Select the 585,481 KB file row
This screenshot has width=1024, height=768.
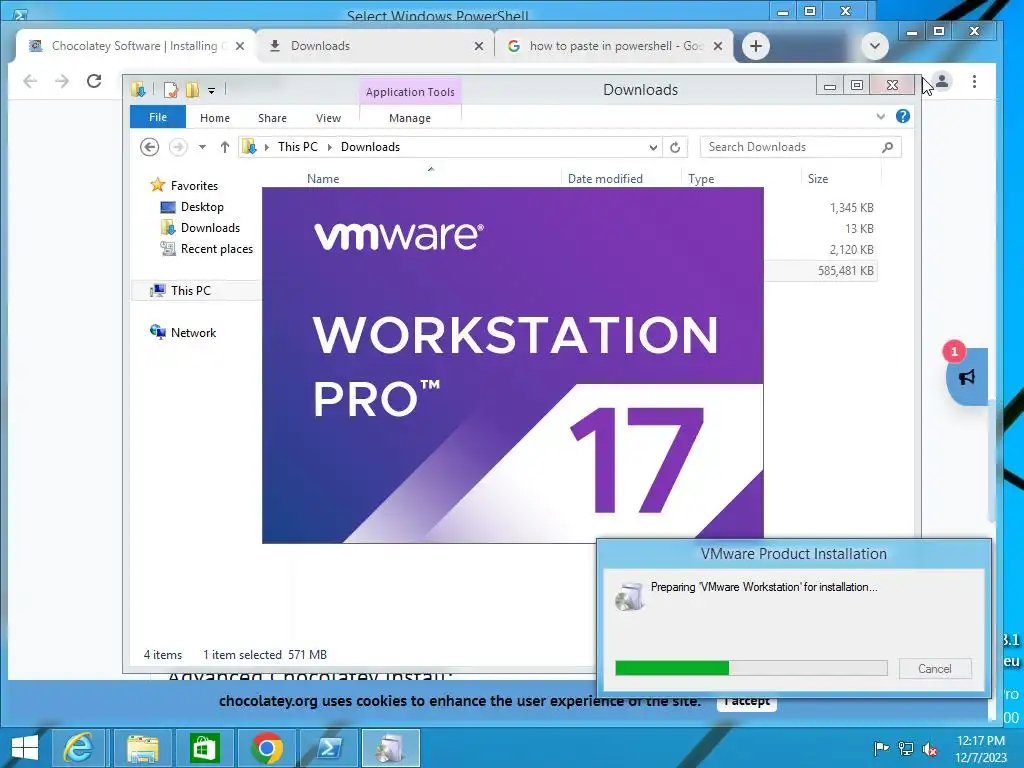click(821, 270)
